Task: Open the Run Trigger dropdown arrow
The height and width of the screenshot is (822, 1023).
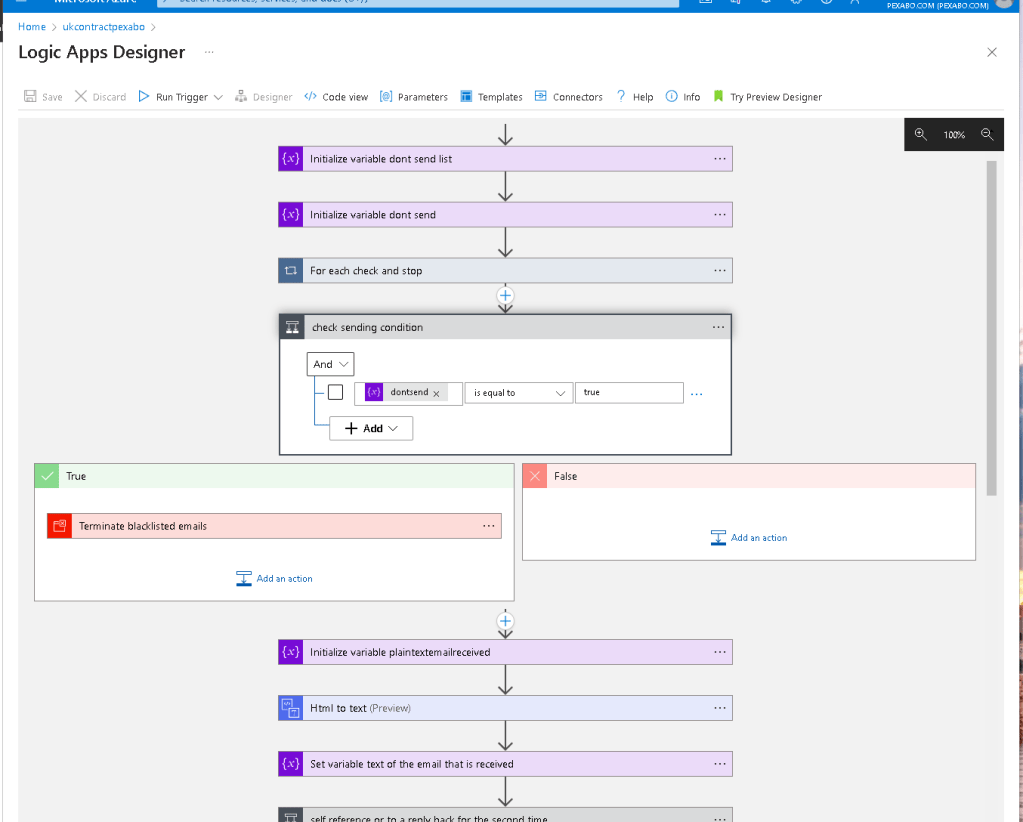Action: coord(218,97)
